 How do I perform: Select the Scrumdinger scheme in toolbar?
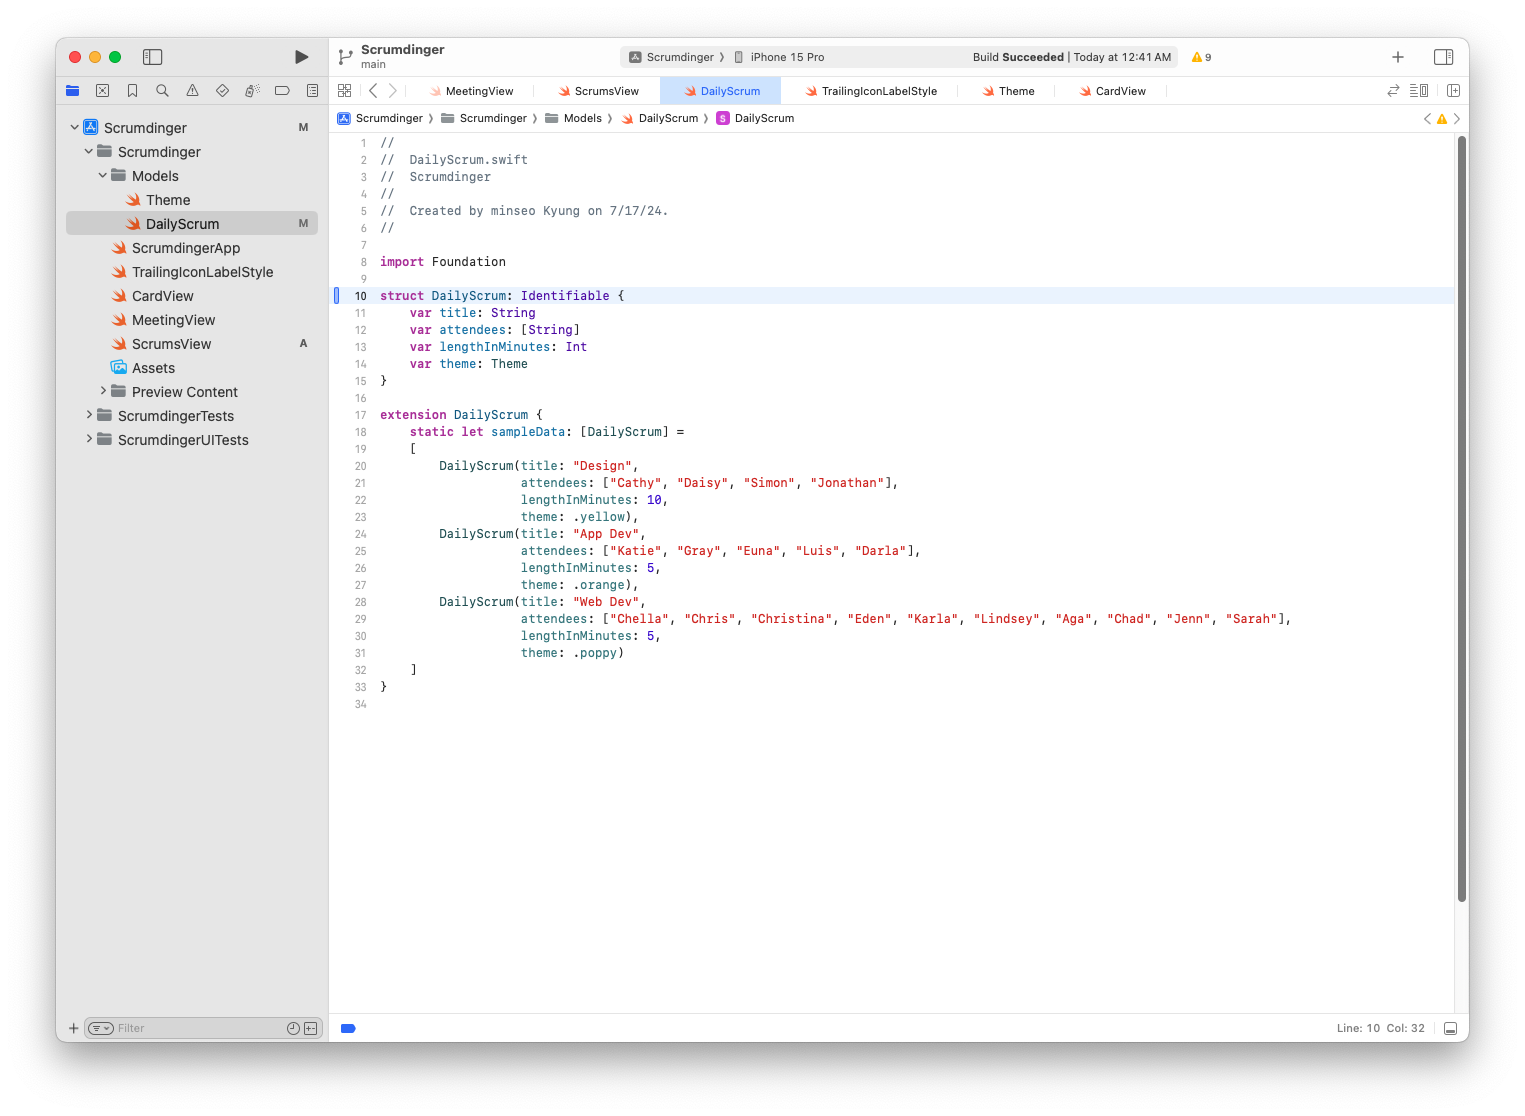[x=671, y=57]
